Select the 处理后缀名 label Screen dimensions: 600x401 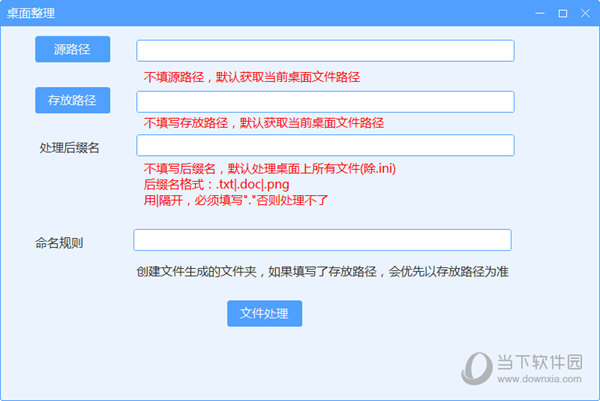(x=69, y=148)
